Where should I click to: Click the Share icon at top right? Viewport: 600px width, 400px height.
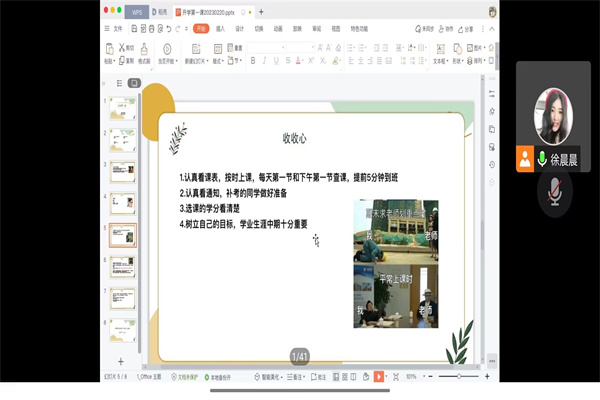coord(465,29)
